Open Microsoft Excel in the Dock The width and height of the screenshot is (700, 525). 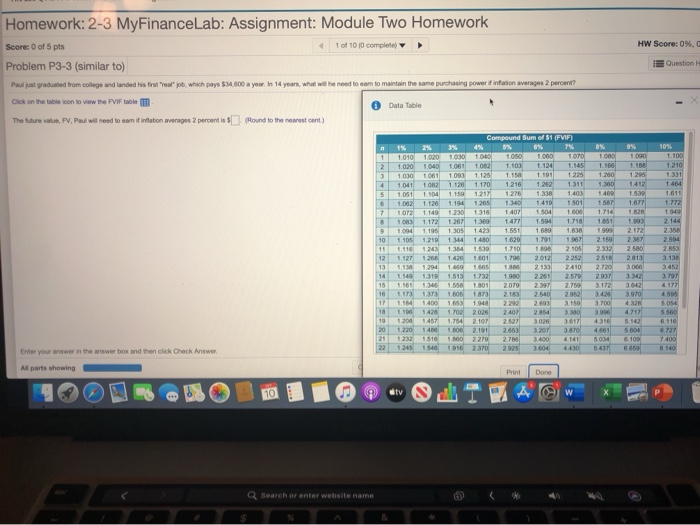coord(610,393)
